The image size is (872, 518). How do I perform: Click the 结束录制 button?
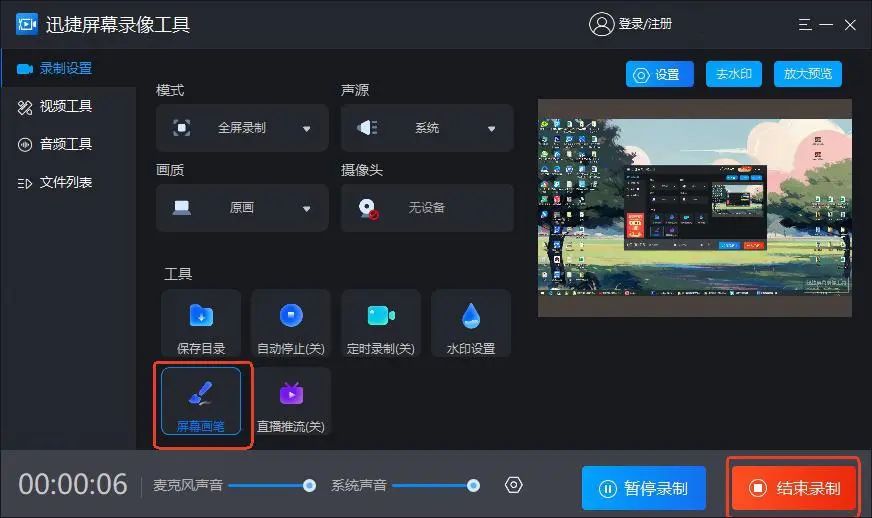tap(794, 489)
